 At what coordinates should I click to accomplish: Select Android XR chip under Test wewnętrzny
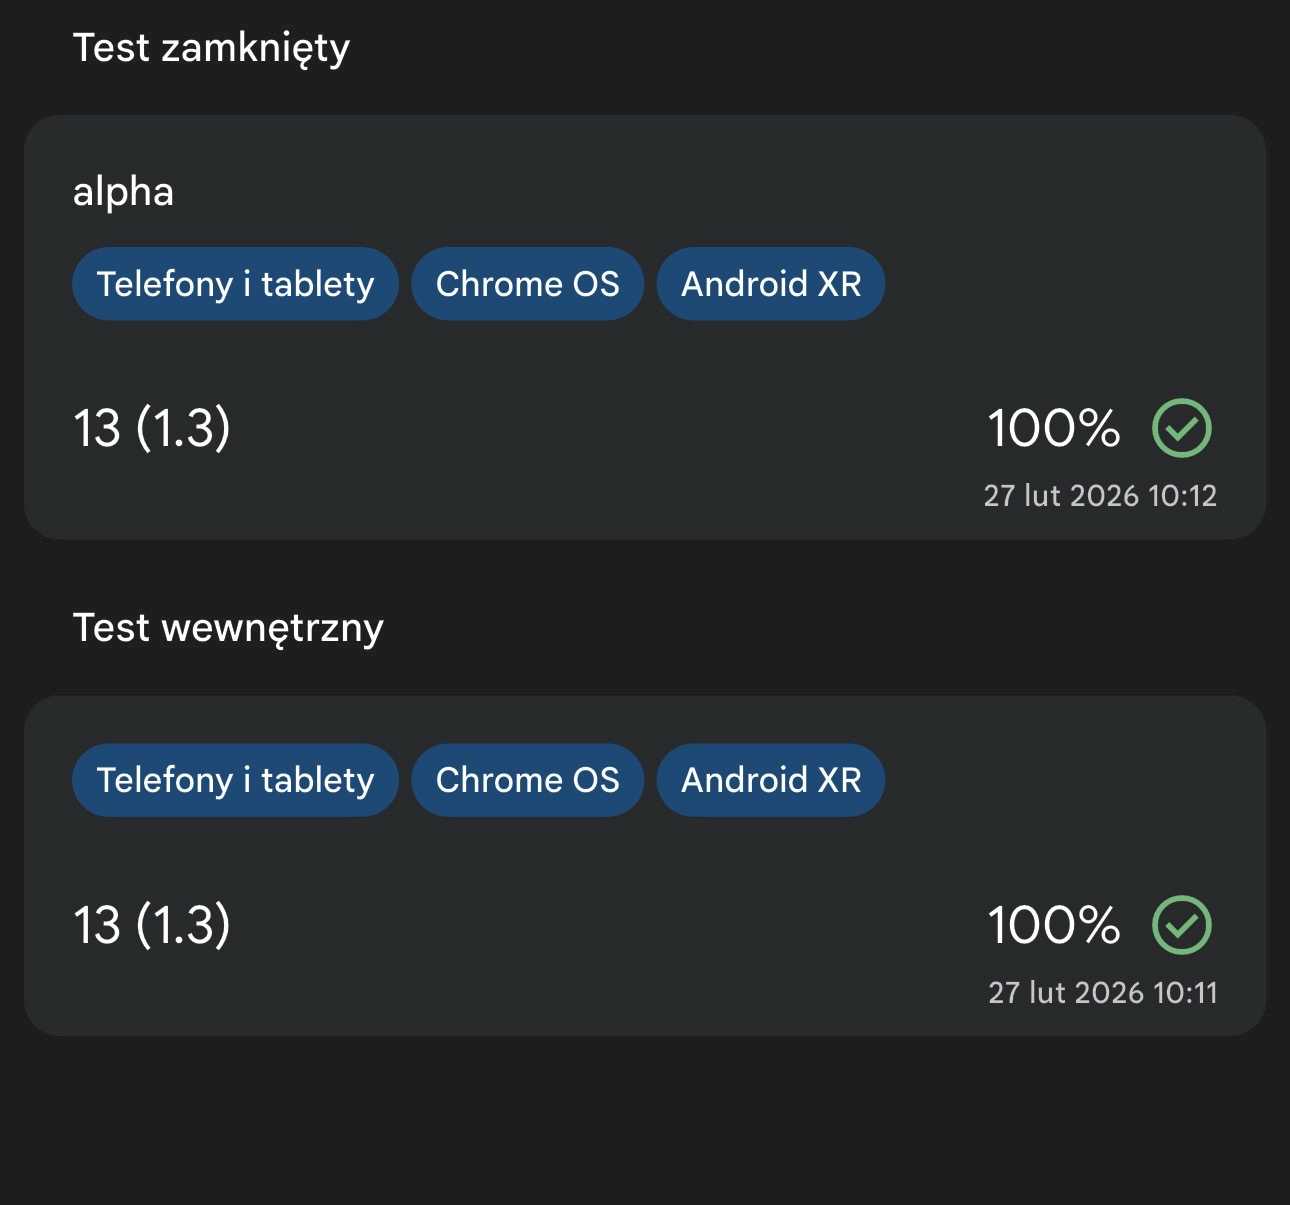pyautogui.click(x=771, y=780)
